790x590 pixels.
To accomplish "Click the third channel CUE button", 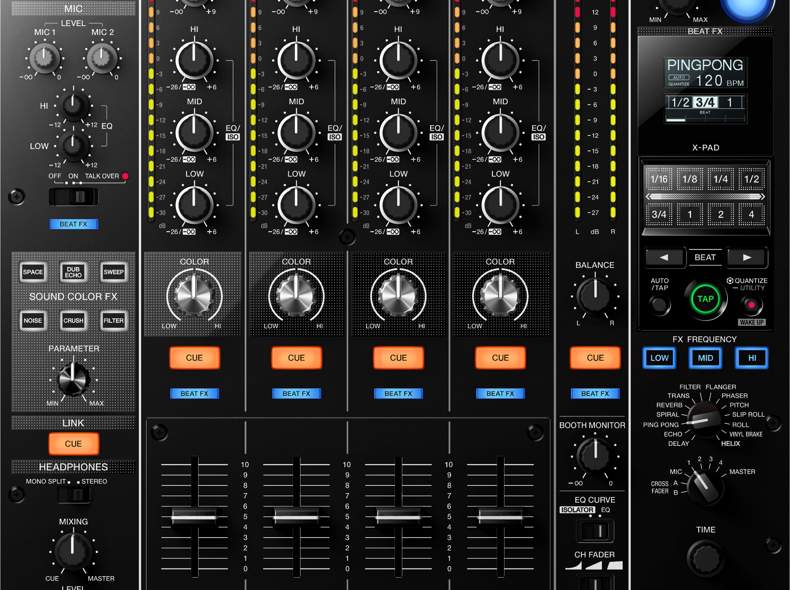I will 399,358.
